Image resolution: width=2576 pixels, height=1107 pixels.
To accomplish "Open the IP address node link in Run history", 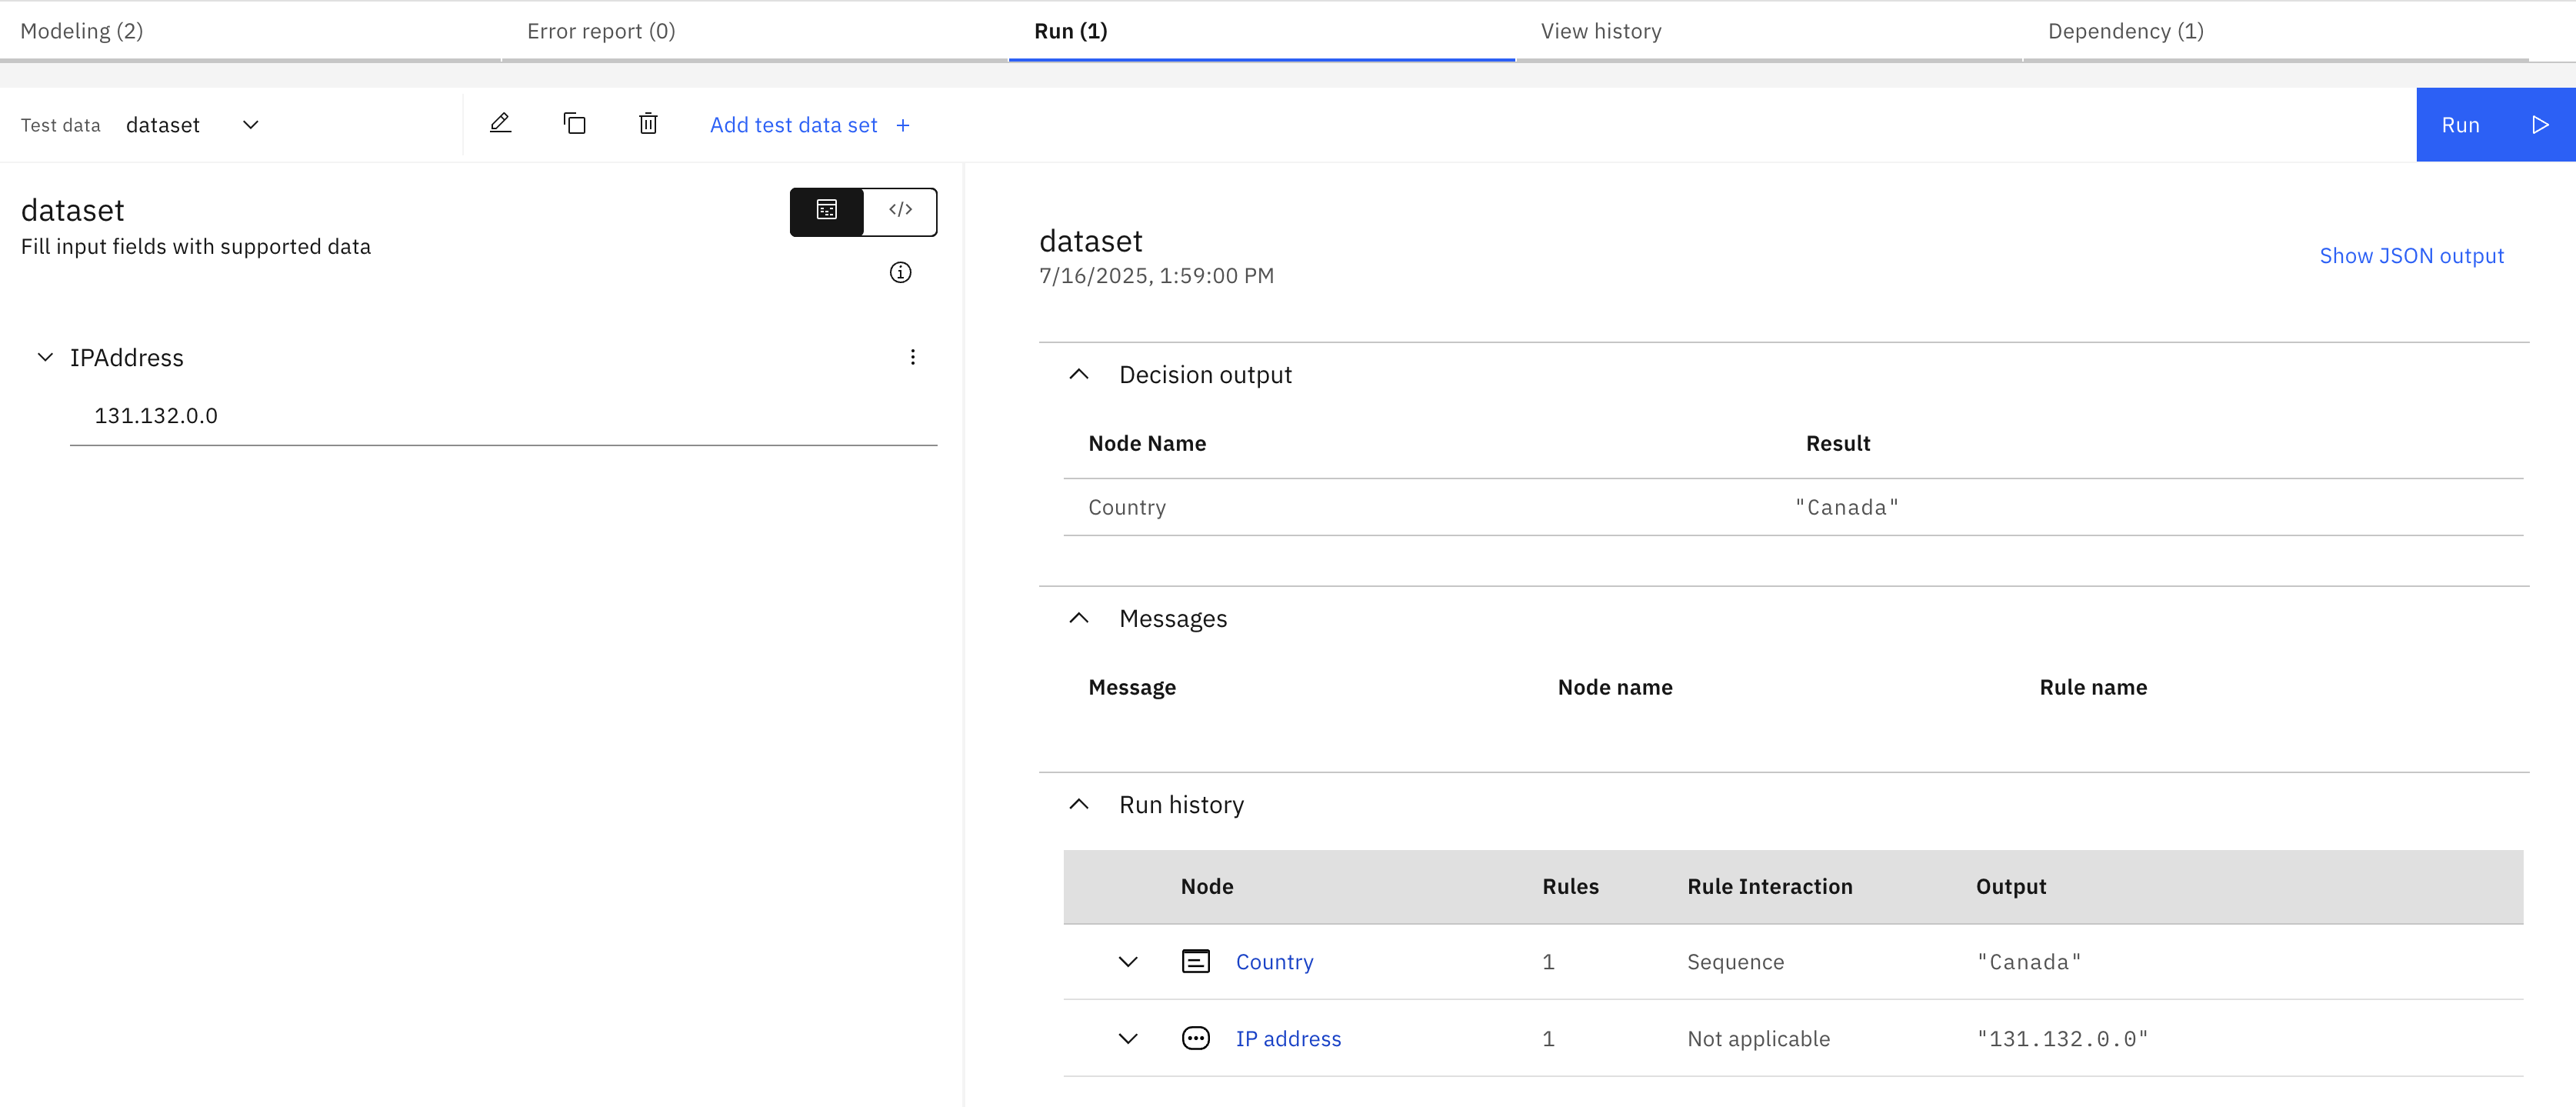I will (1288, 1039).
